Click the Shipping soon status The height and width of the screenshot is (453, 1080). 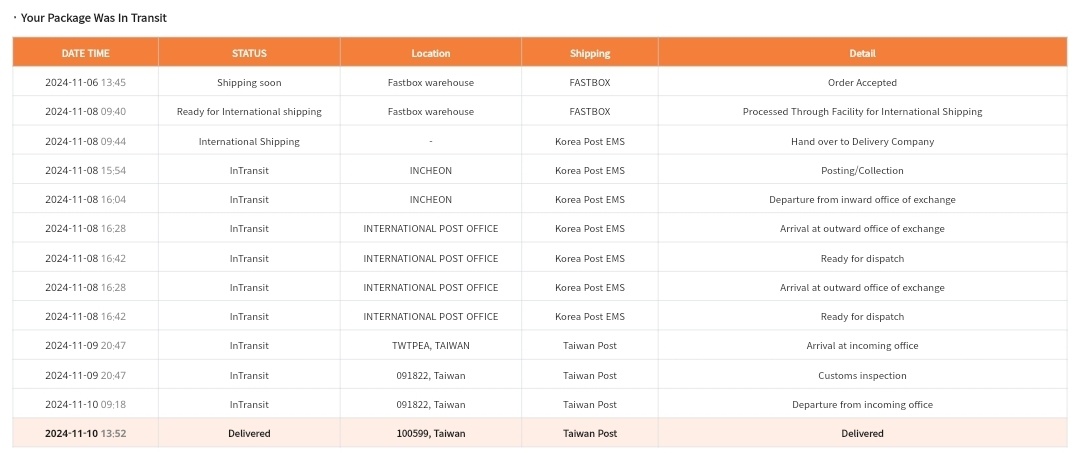[x=249, y=83]
